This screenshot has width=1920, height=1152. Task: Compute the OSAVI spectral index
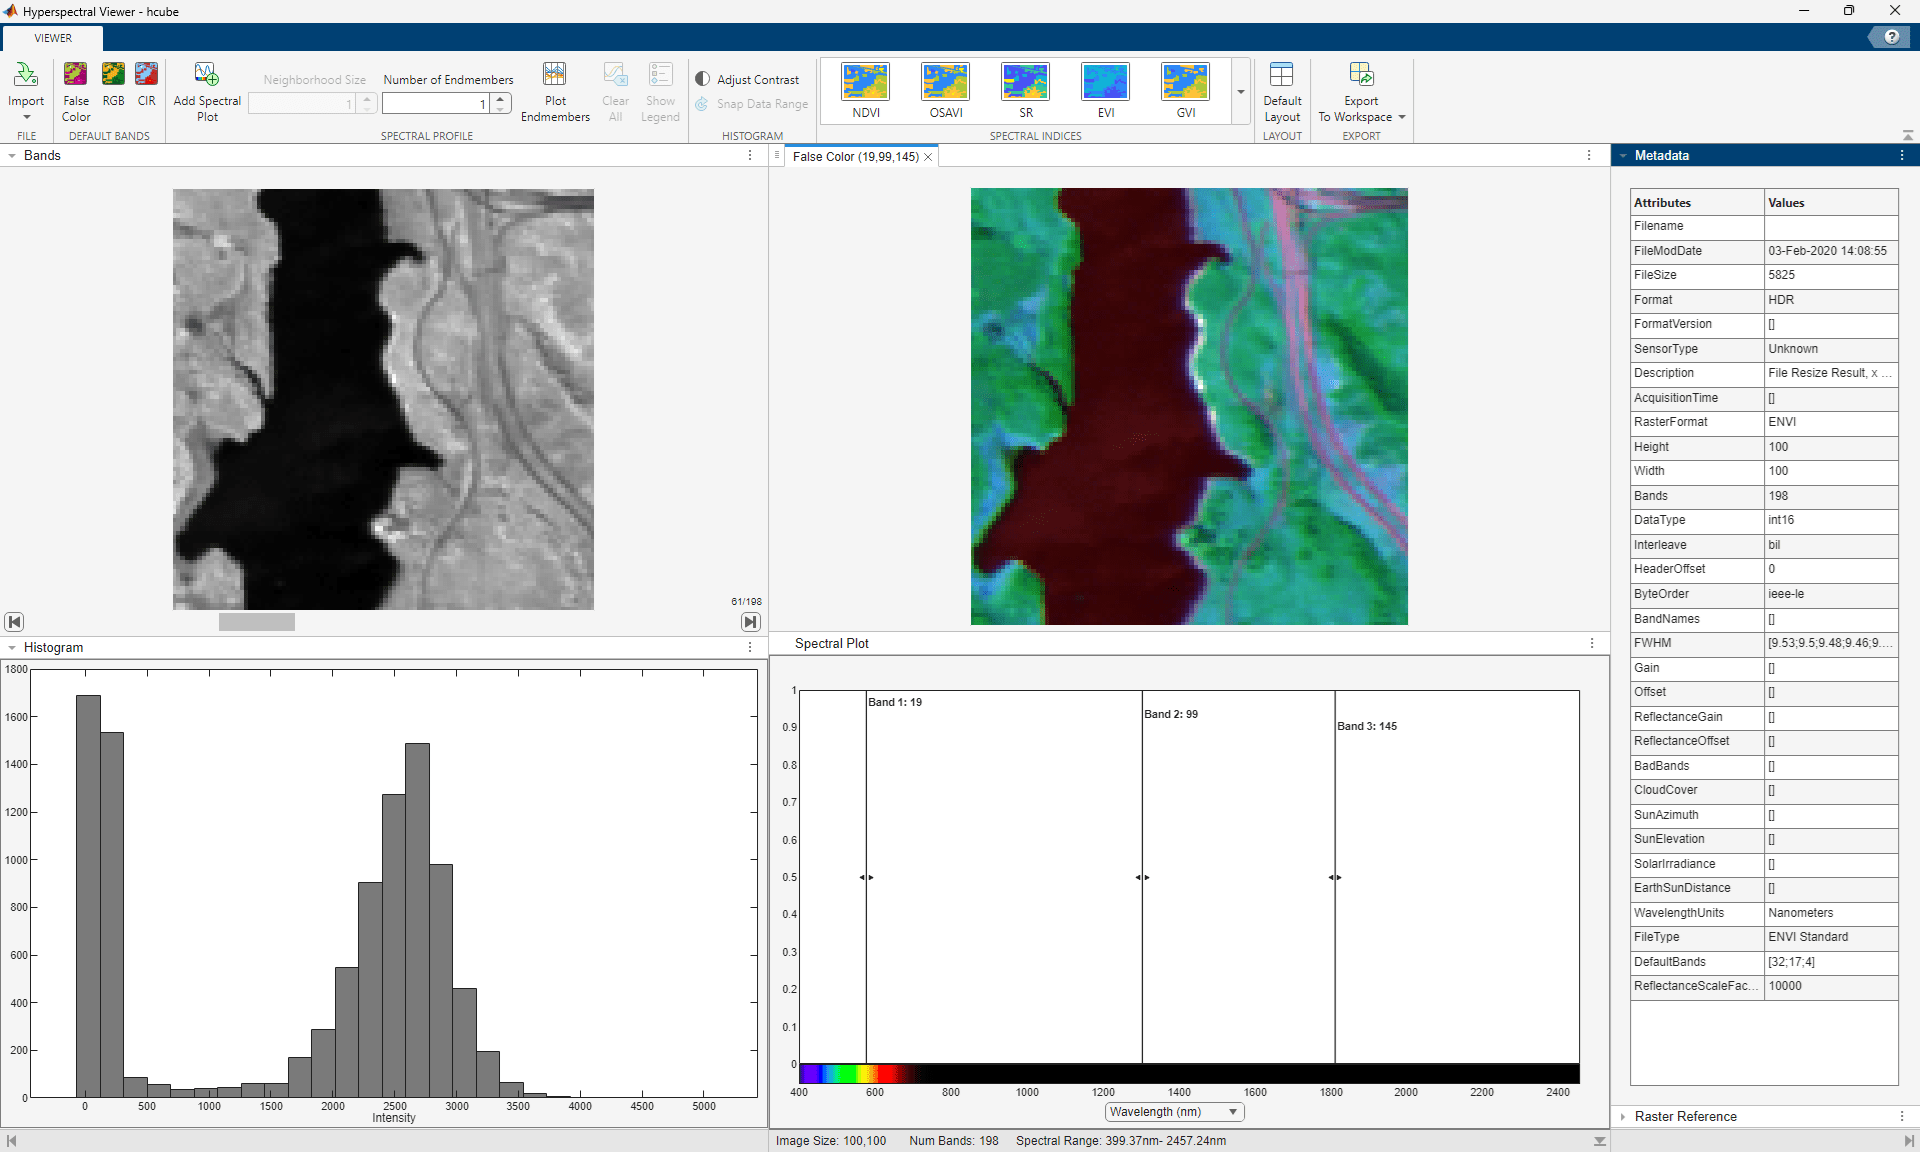coord(944,90)
